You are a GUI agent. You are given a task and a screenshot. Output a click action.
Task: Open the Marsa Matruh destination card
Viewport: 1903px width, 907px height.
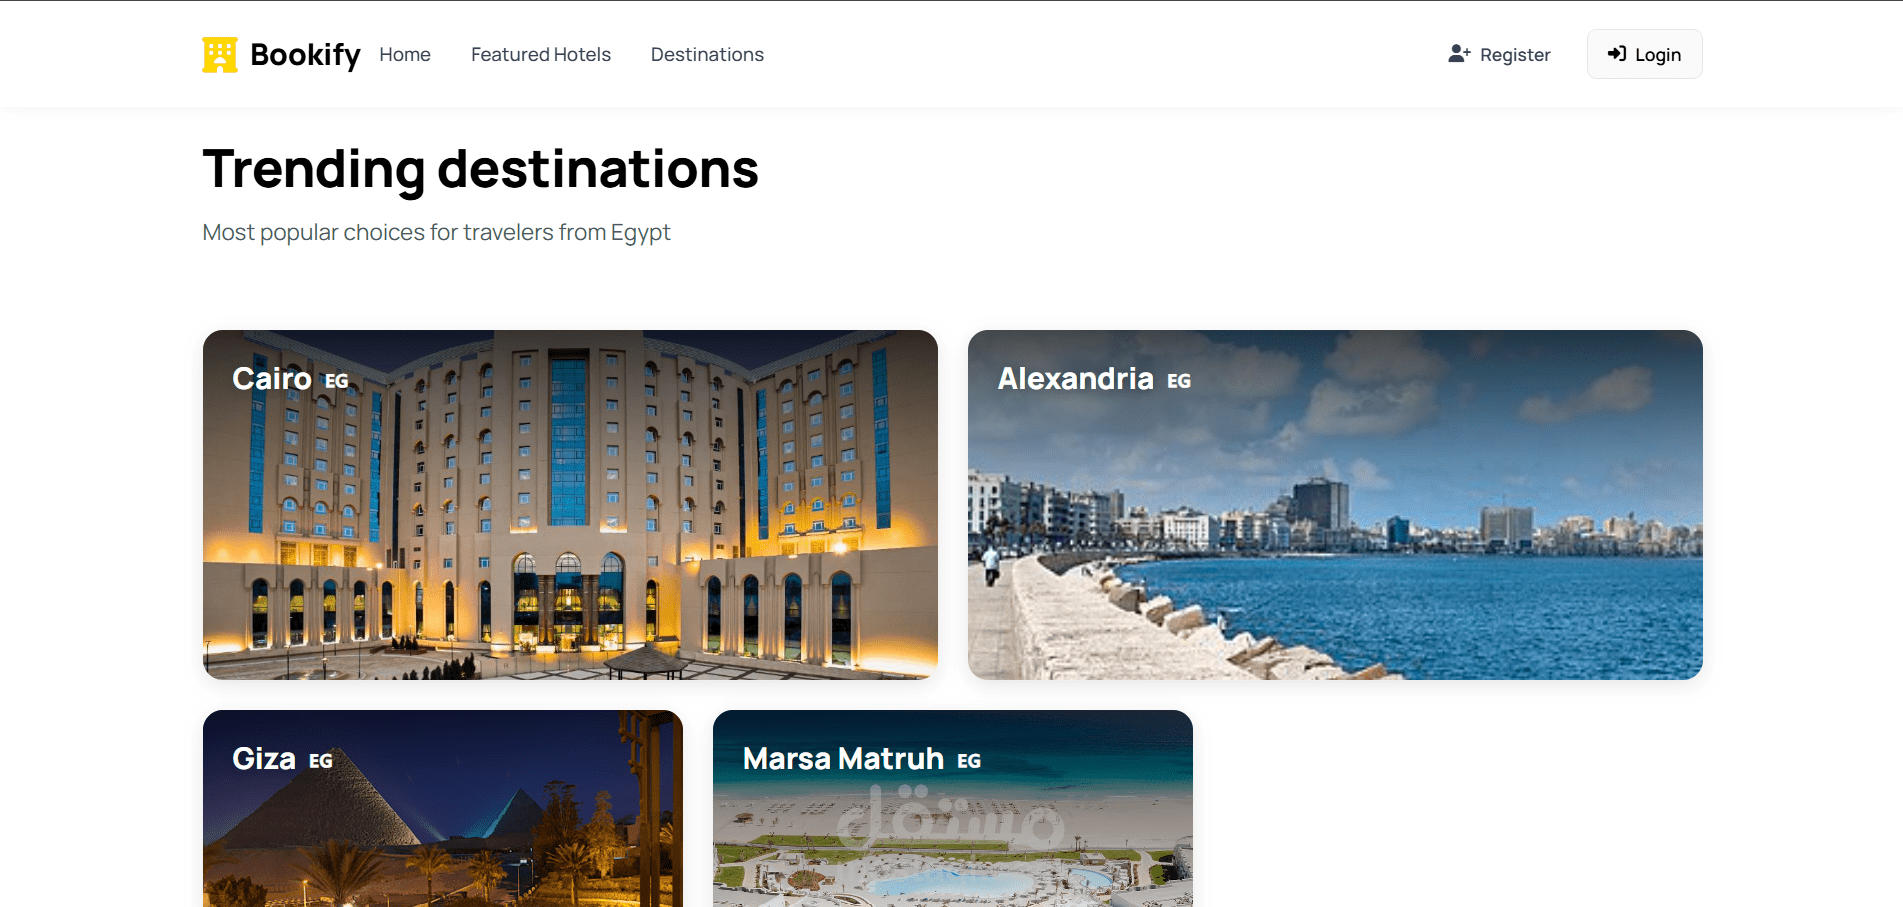point(953,808)
